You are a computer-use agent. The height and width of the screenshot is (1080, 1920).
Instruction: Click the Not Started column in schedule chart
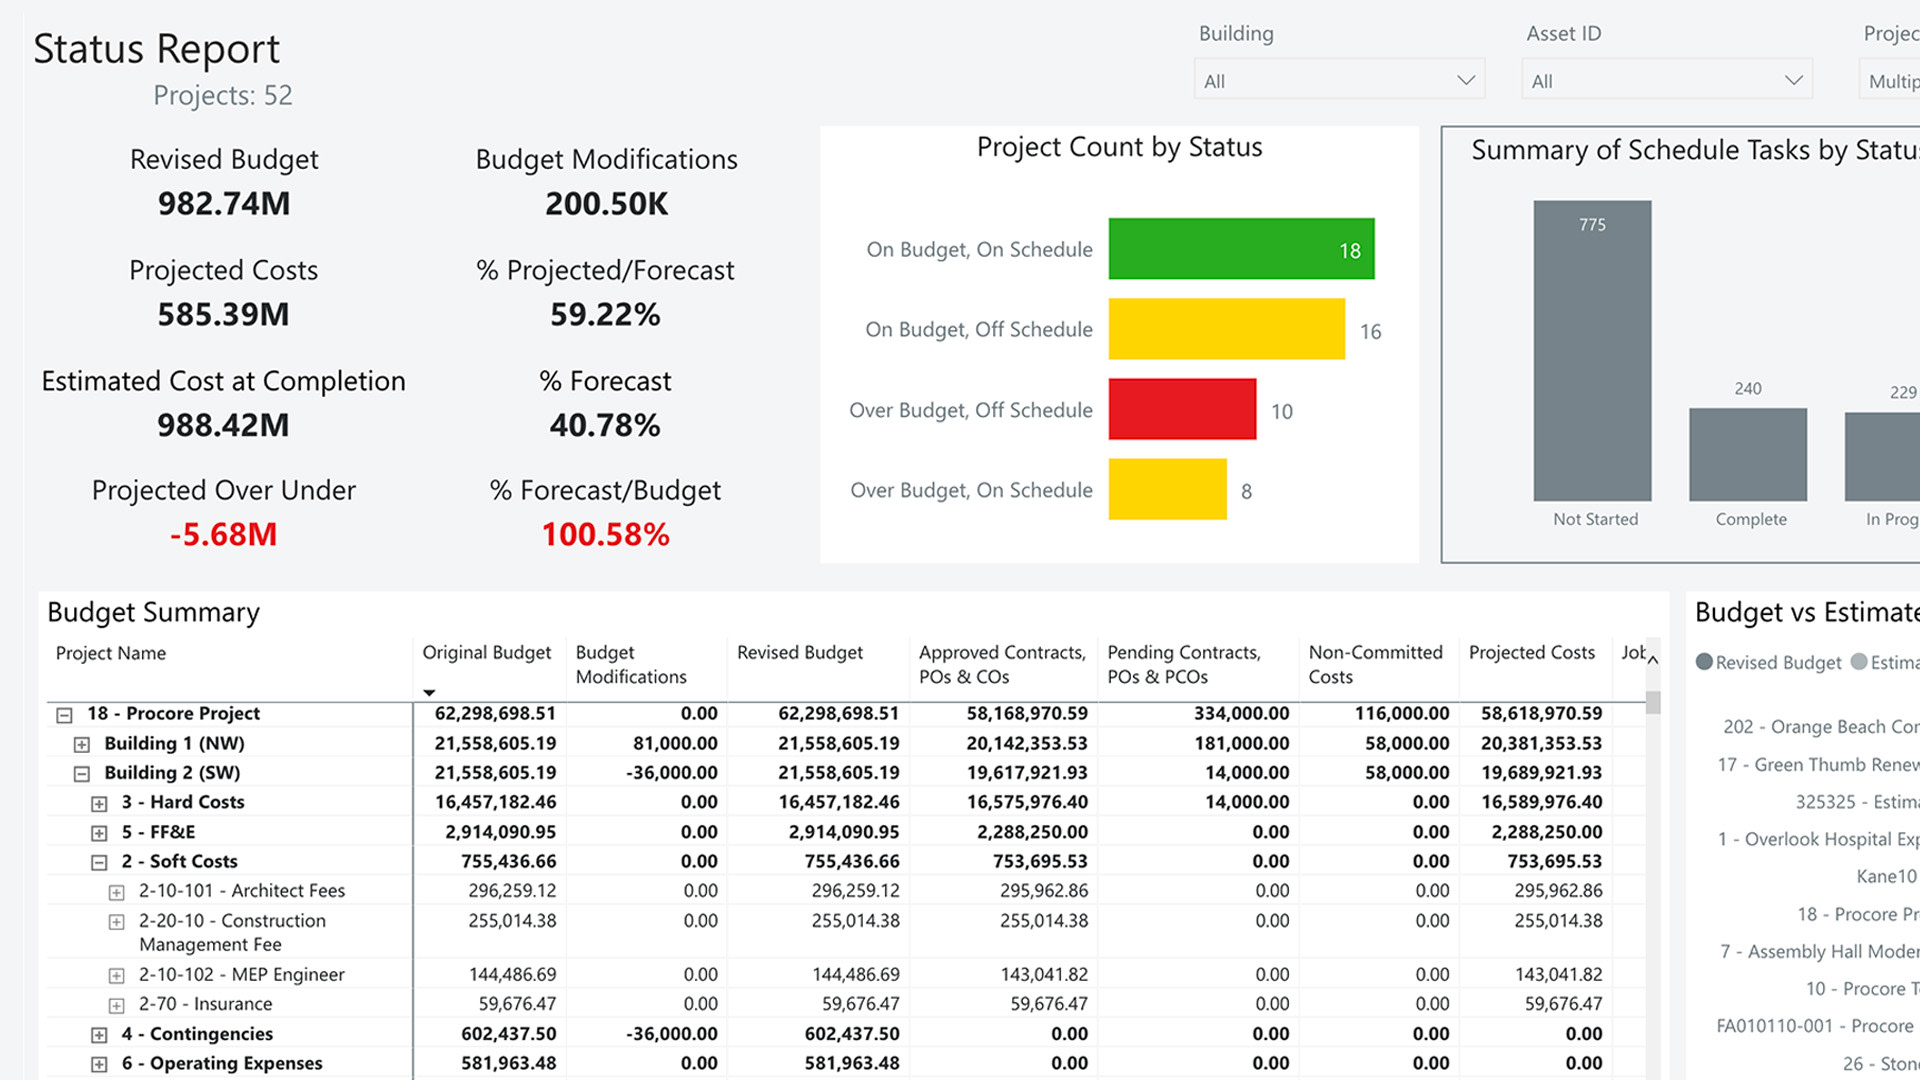pyautogui.click(x=1592, y=350)
